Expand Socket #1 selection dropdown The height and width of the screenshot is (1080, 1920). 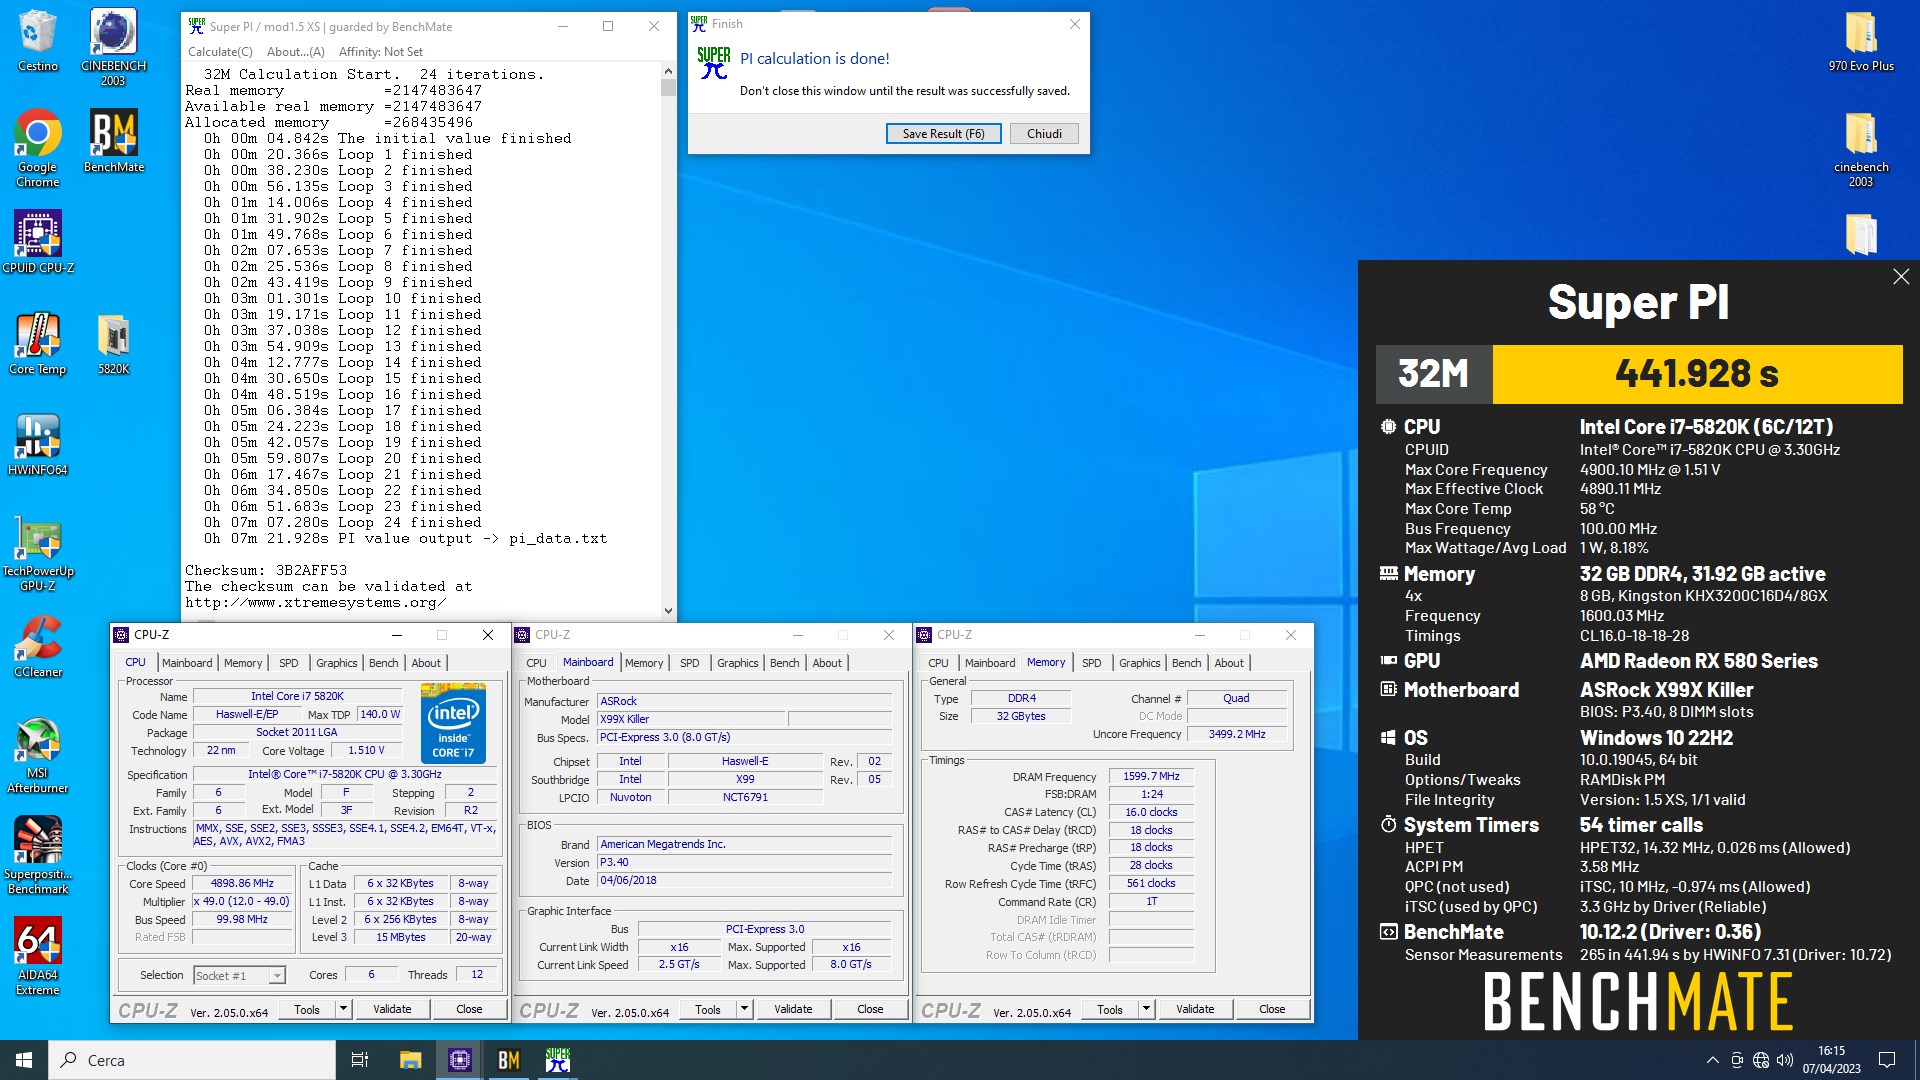[277, 975]
